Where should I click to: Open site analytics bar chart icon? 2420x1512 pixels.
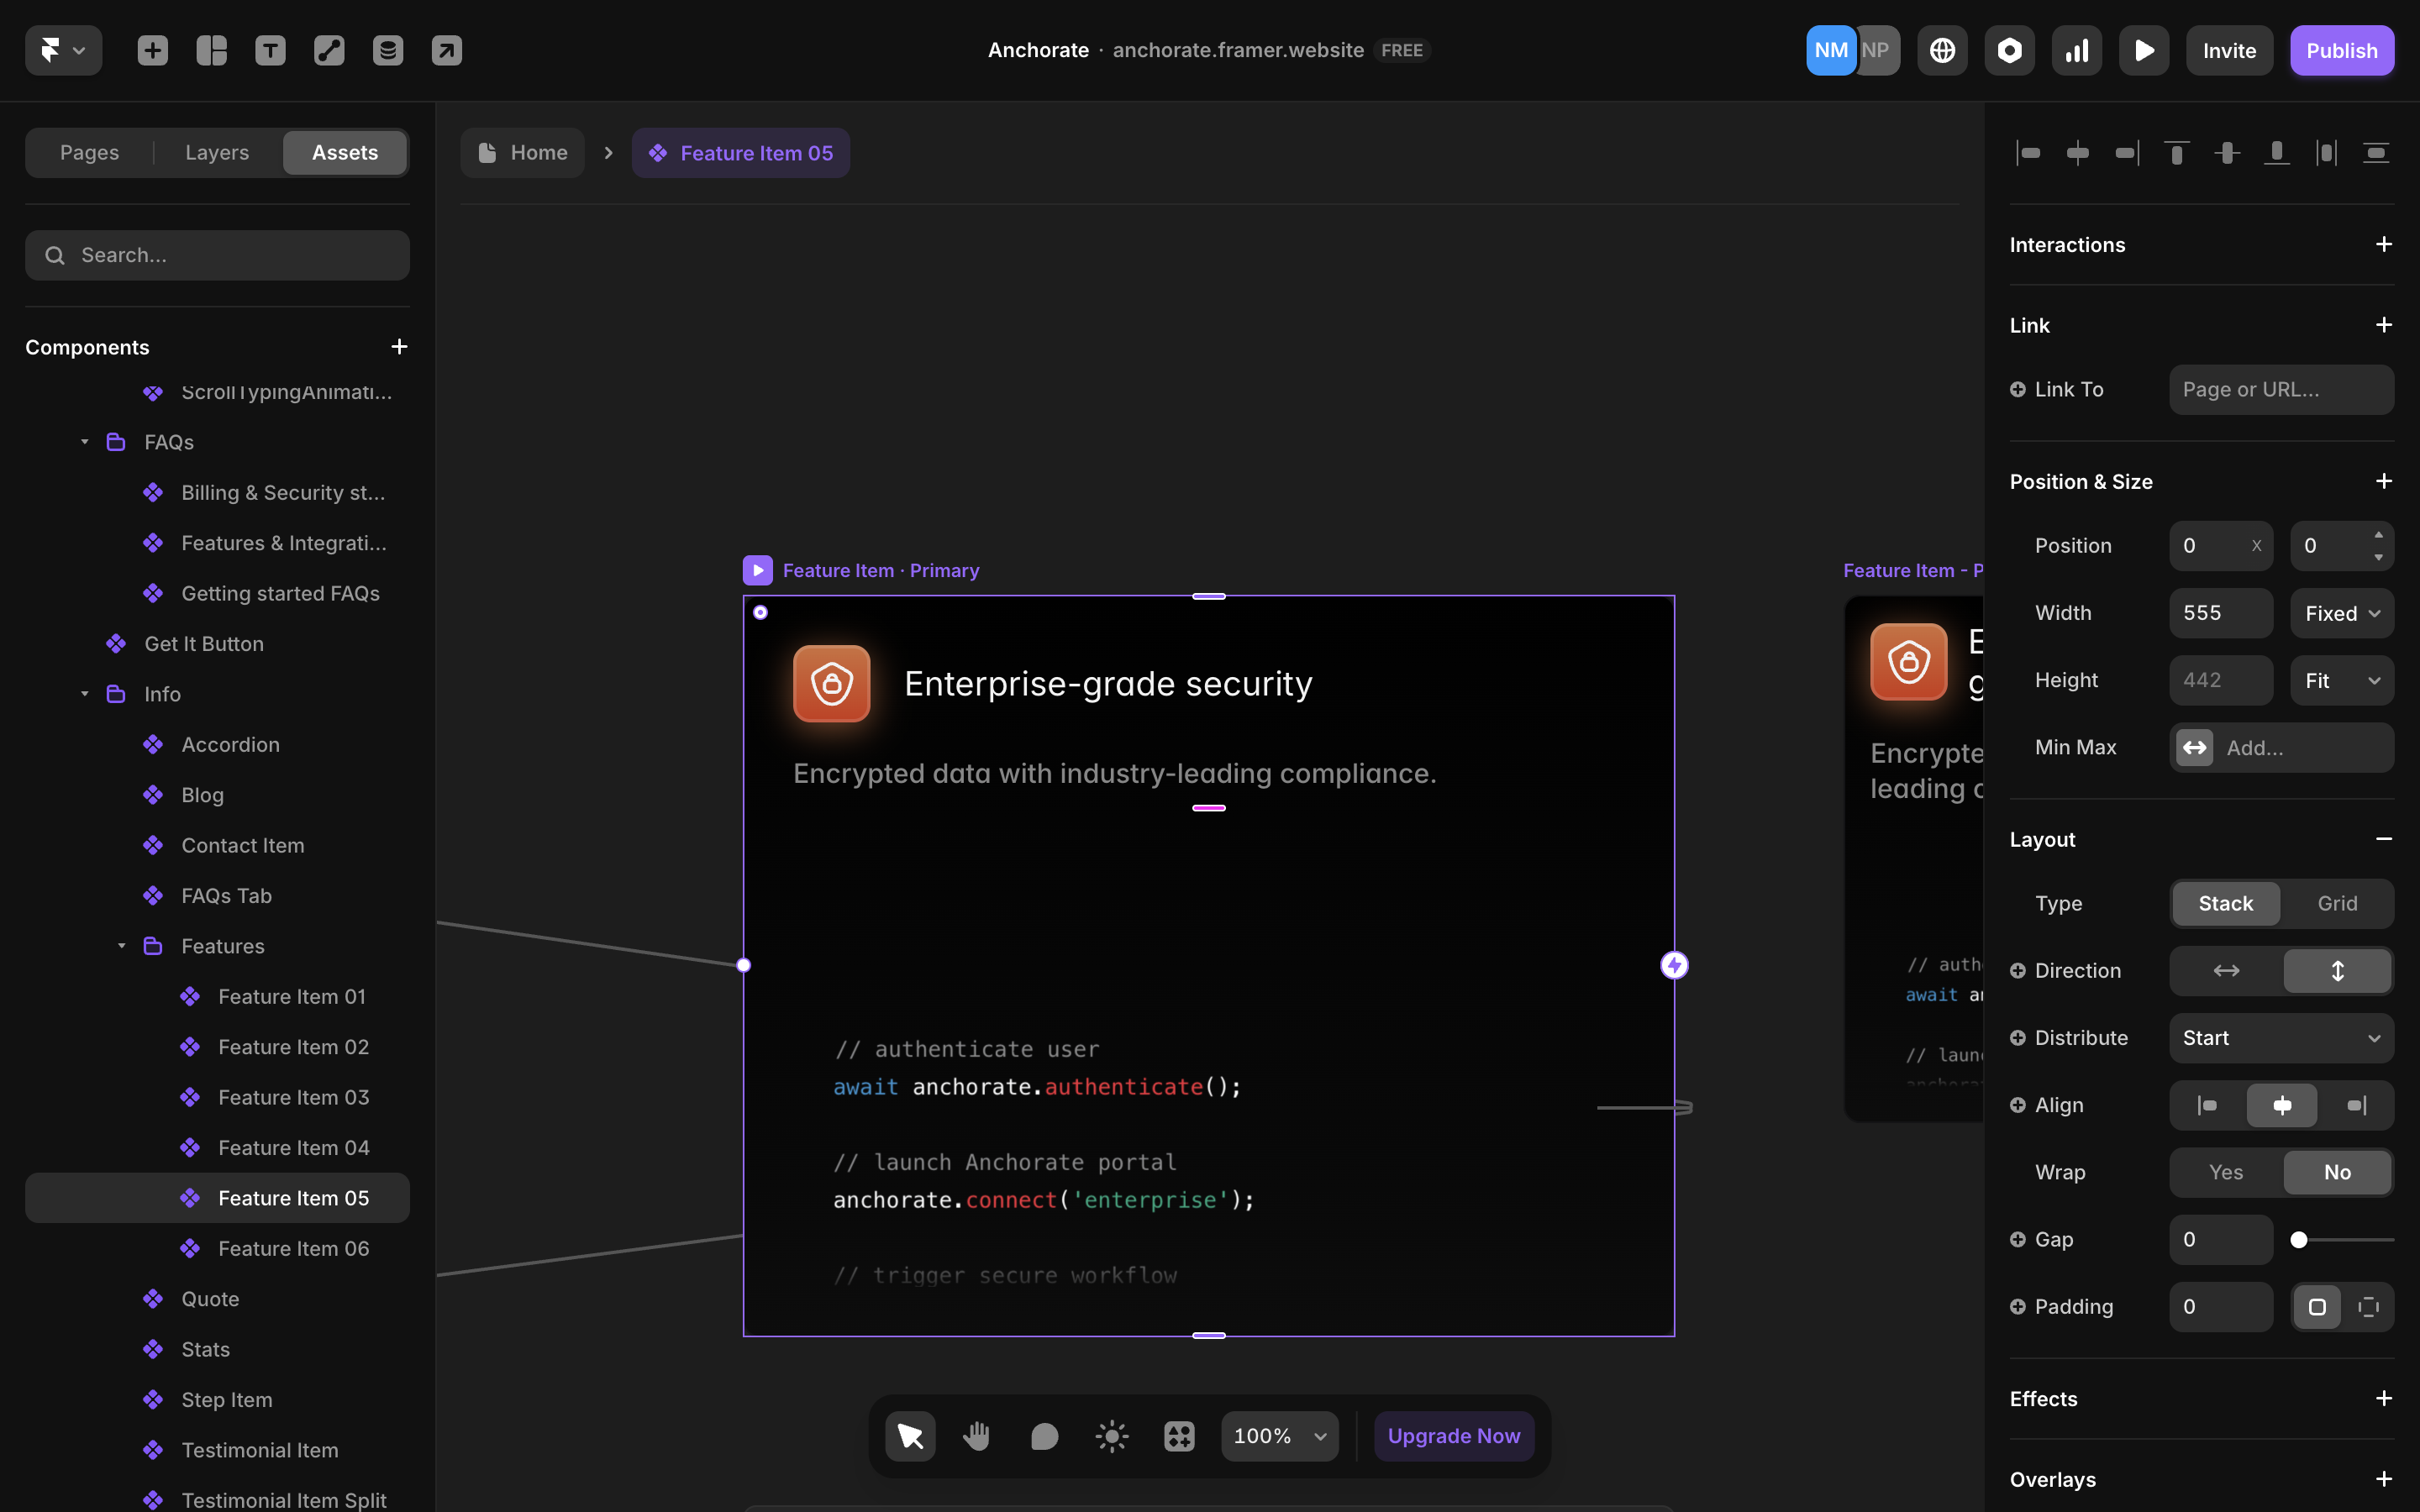pos(2077,50)
